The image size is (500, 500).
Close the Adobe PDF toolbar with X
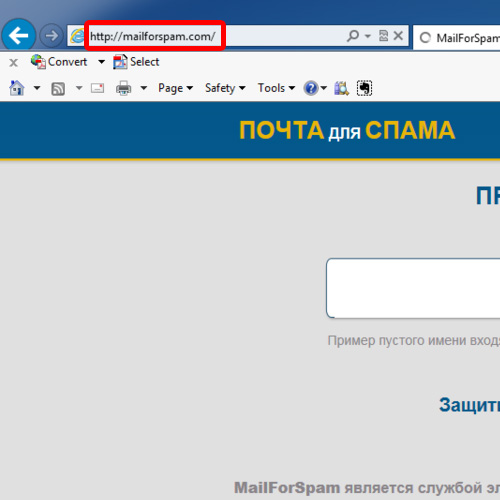click(x=13, y=62)
